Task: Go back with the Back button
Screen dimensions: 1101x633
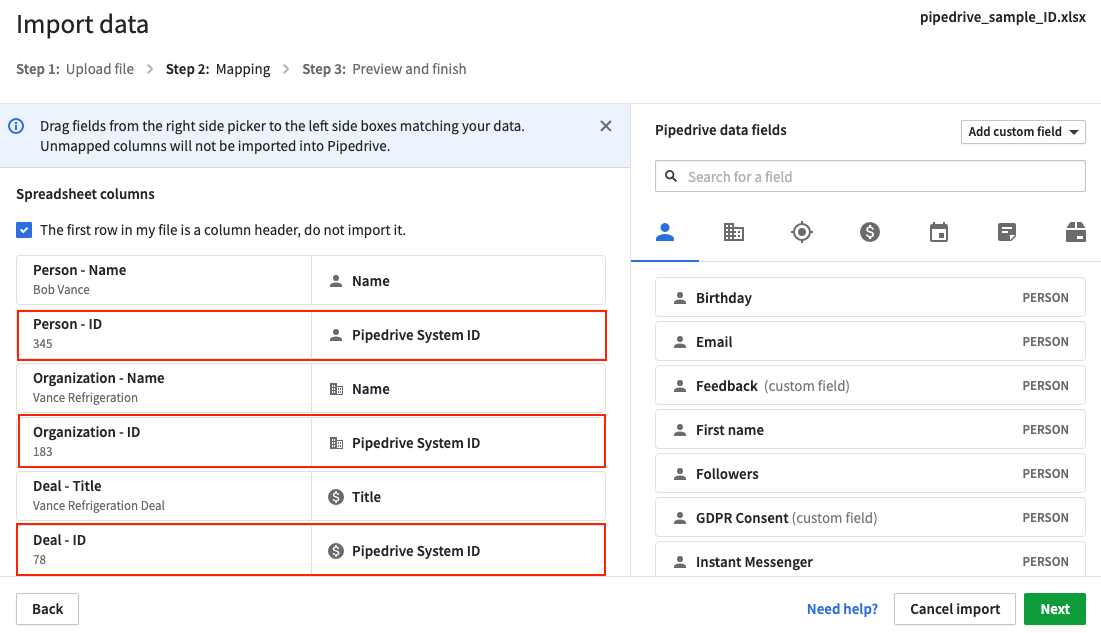Action: click(48, 609)
